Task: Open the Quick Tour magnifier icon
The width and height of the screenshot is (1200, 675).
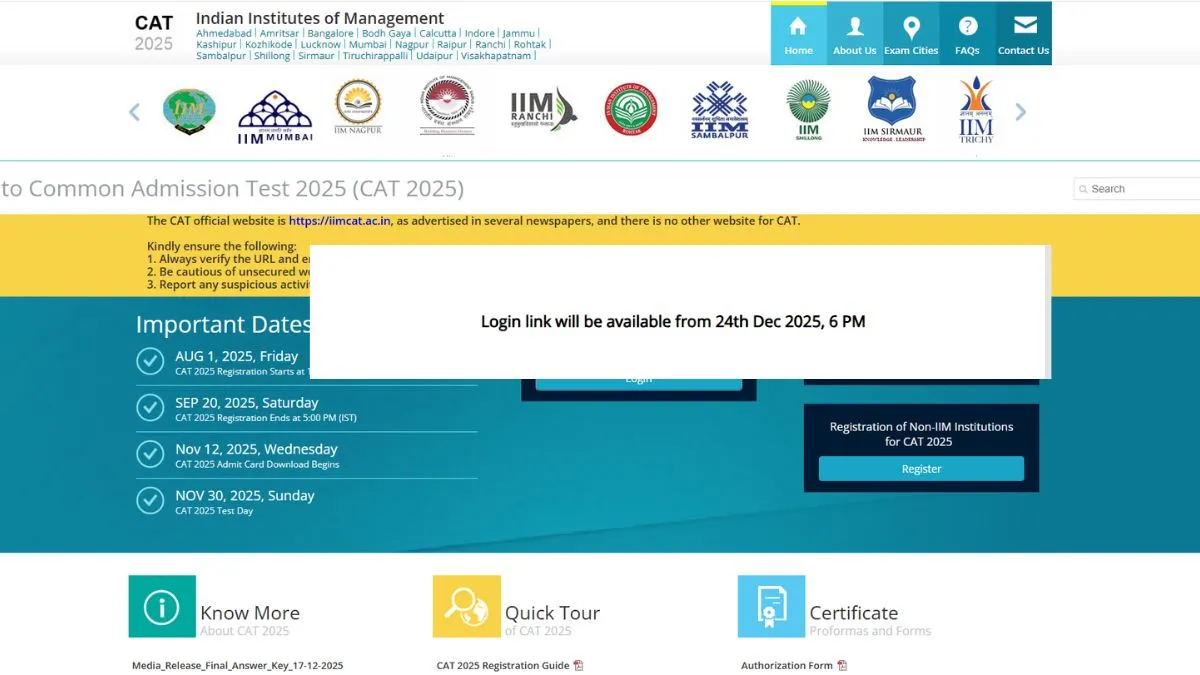Action: 466,606
